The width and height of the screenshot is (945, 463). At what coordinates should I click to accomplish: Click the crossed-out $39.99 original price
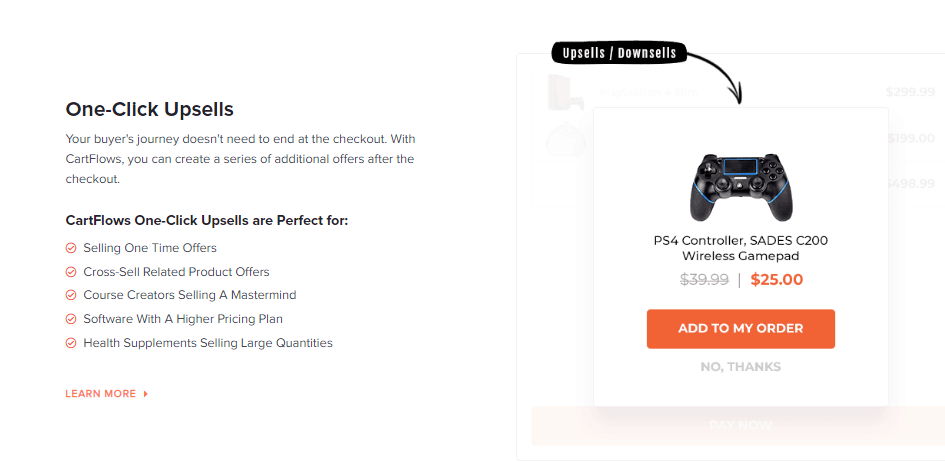[x=704, y=280]
